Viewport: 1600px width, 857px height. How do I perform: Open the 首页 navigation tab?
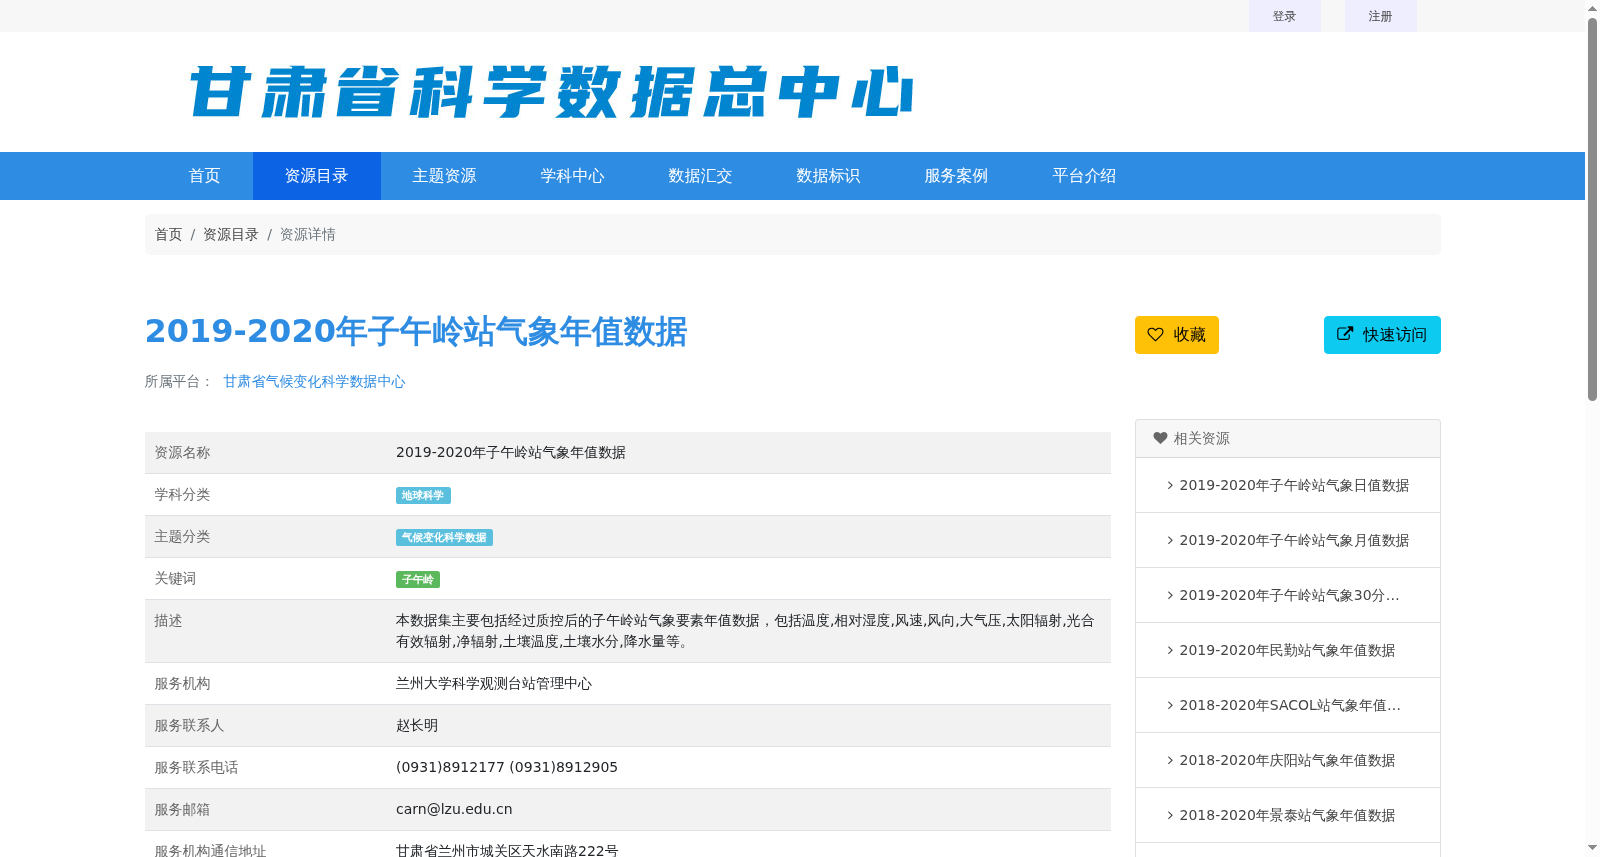205,176
